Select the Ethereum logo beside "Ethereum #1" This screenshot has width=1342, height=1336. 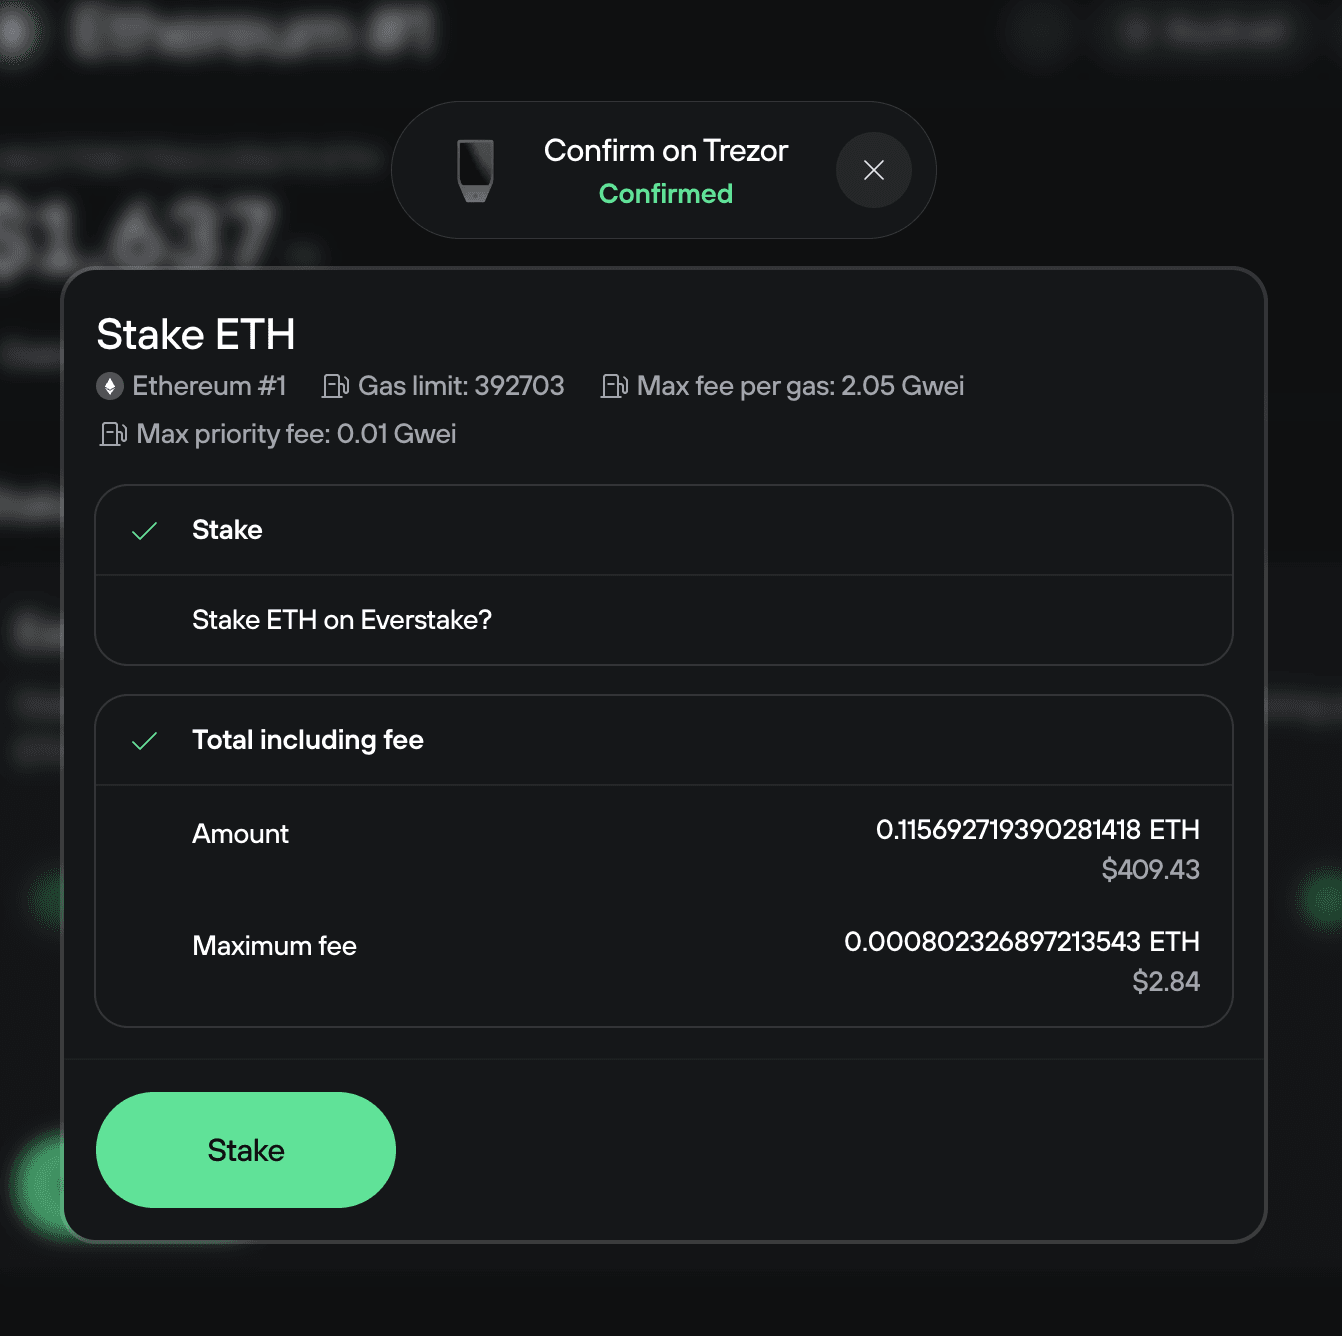(x=110, y=385)
